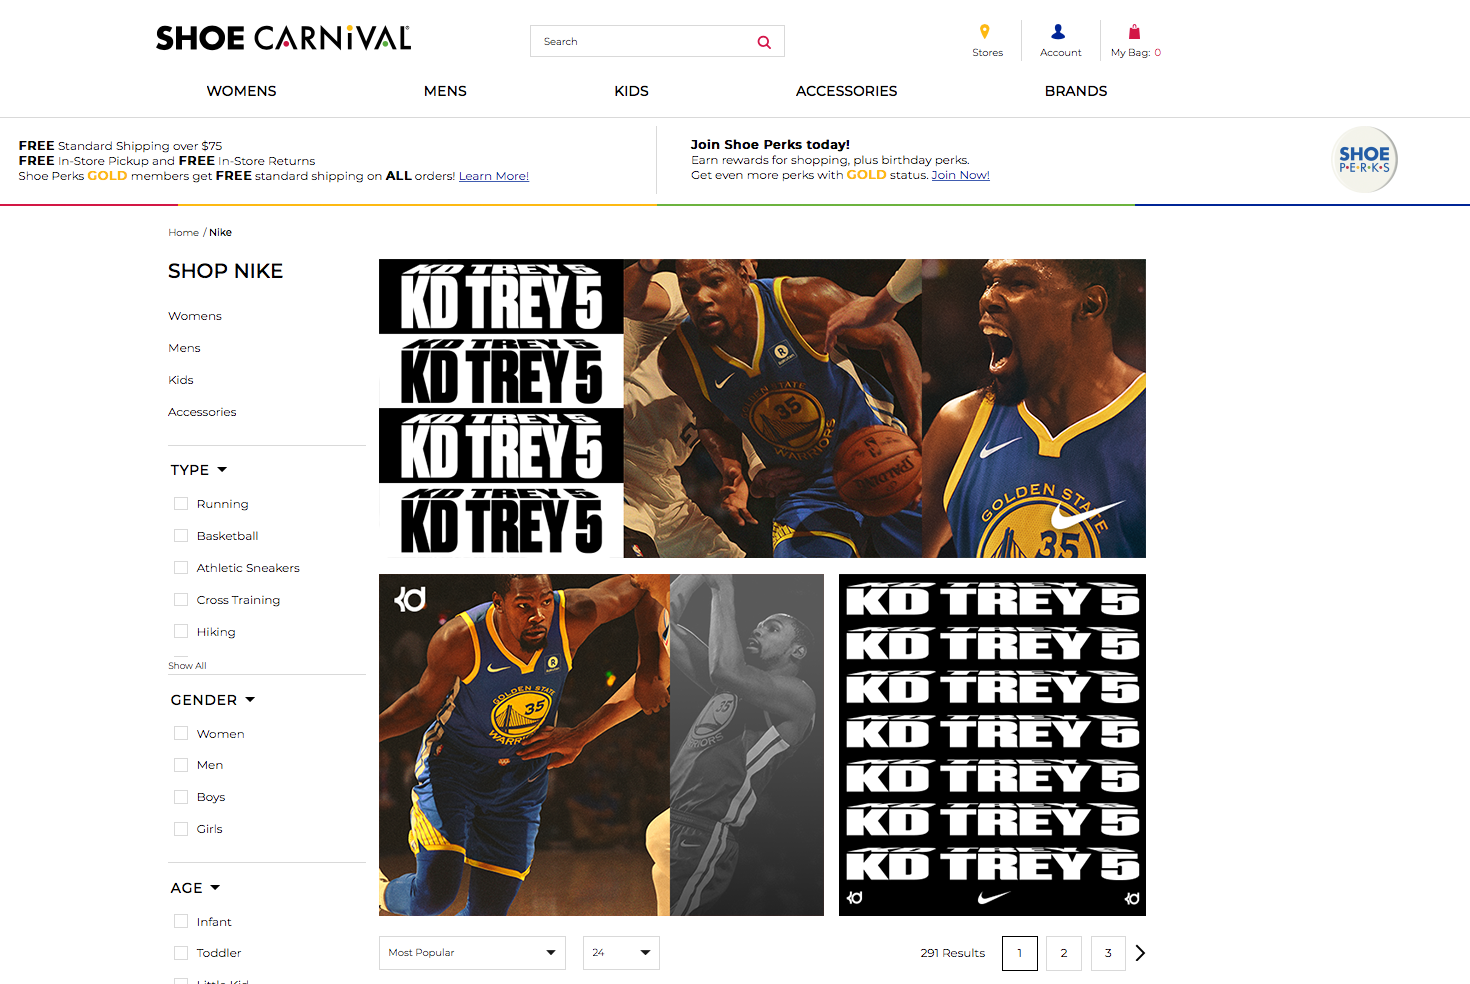Open the MENS navigation menu

coord(445,91)
